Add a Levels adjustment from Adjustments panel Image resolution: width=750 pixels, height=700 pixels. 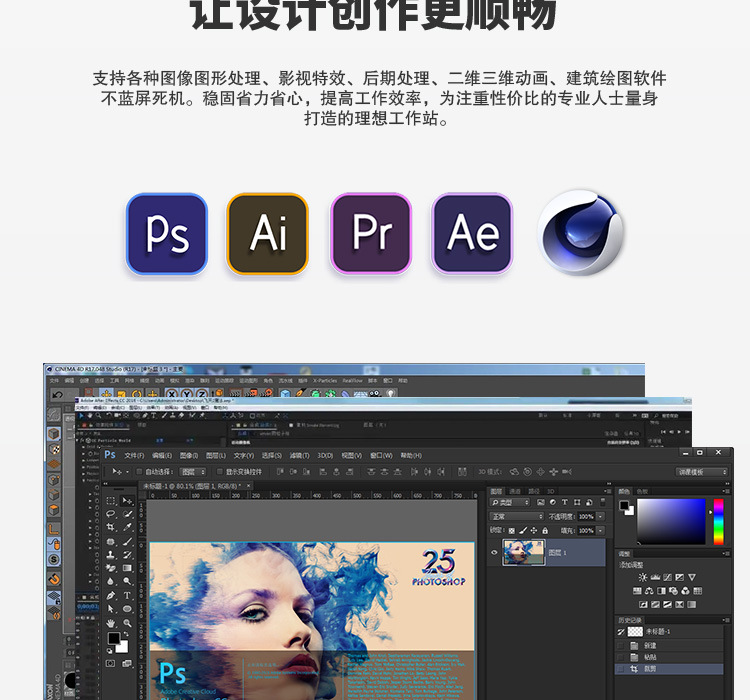click(x=655, y=578)
